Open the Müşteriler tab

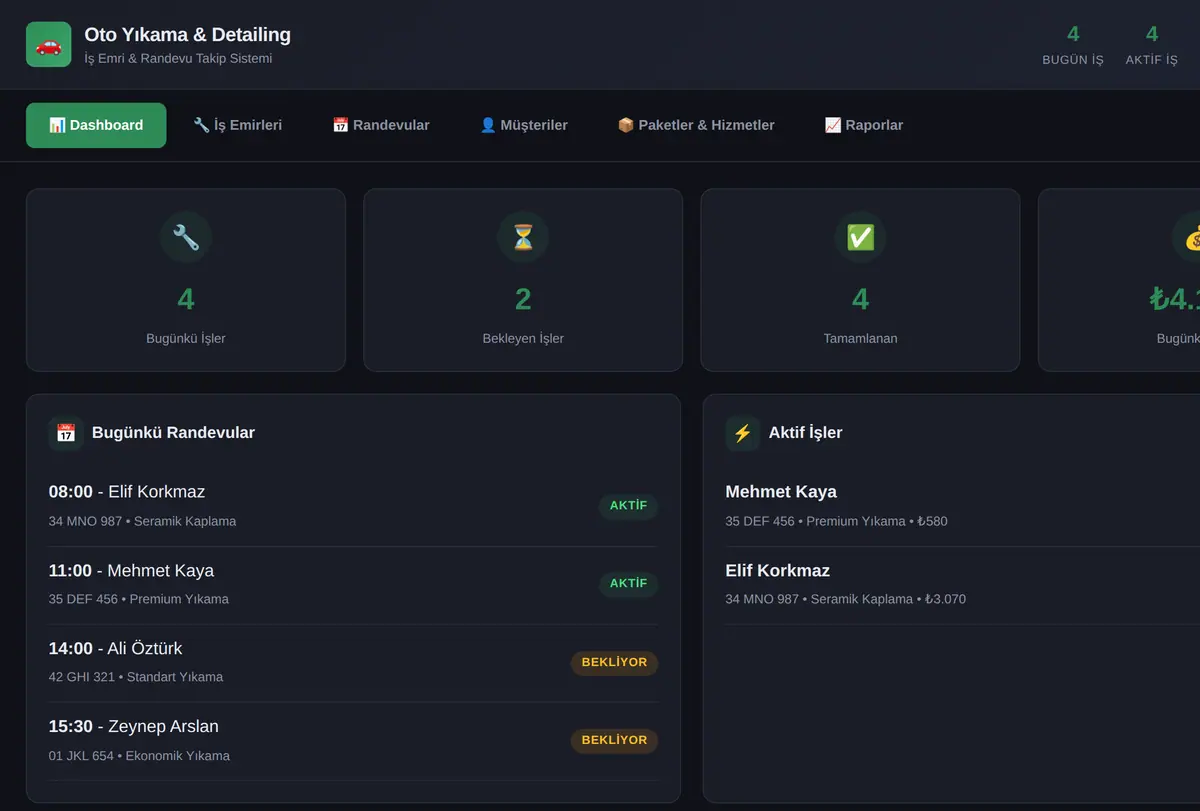point(524,125)
